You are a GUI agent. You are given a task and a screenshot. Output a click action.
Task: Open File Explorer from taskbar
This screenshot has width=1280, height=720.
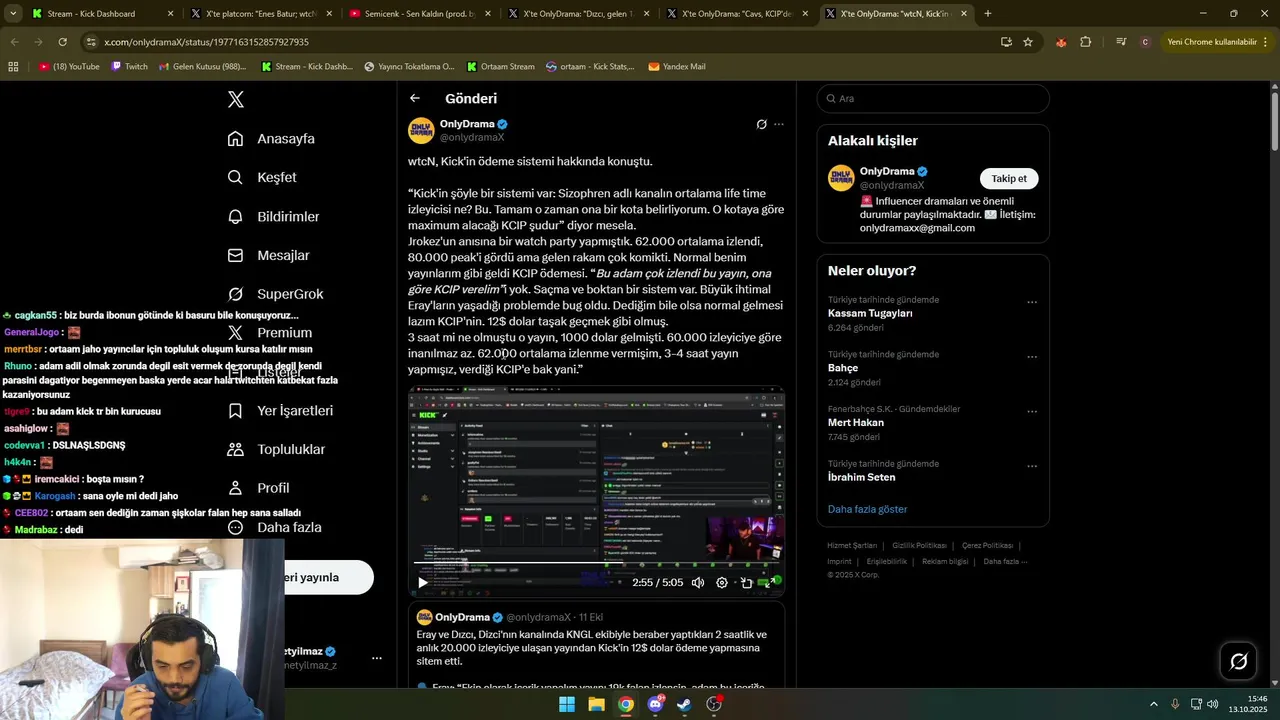pyautogui.click(x=596, y=704)
